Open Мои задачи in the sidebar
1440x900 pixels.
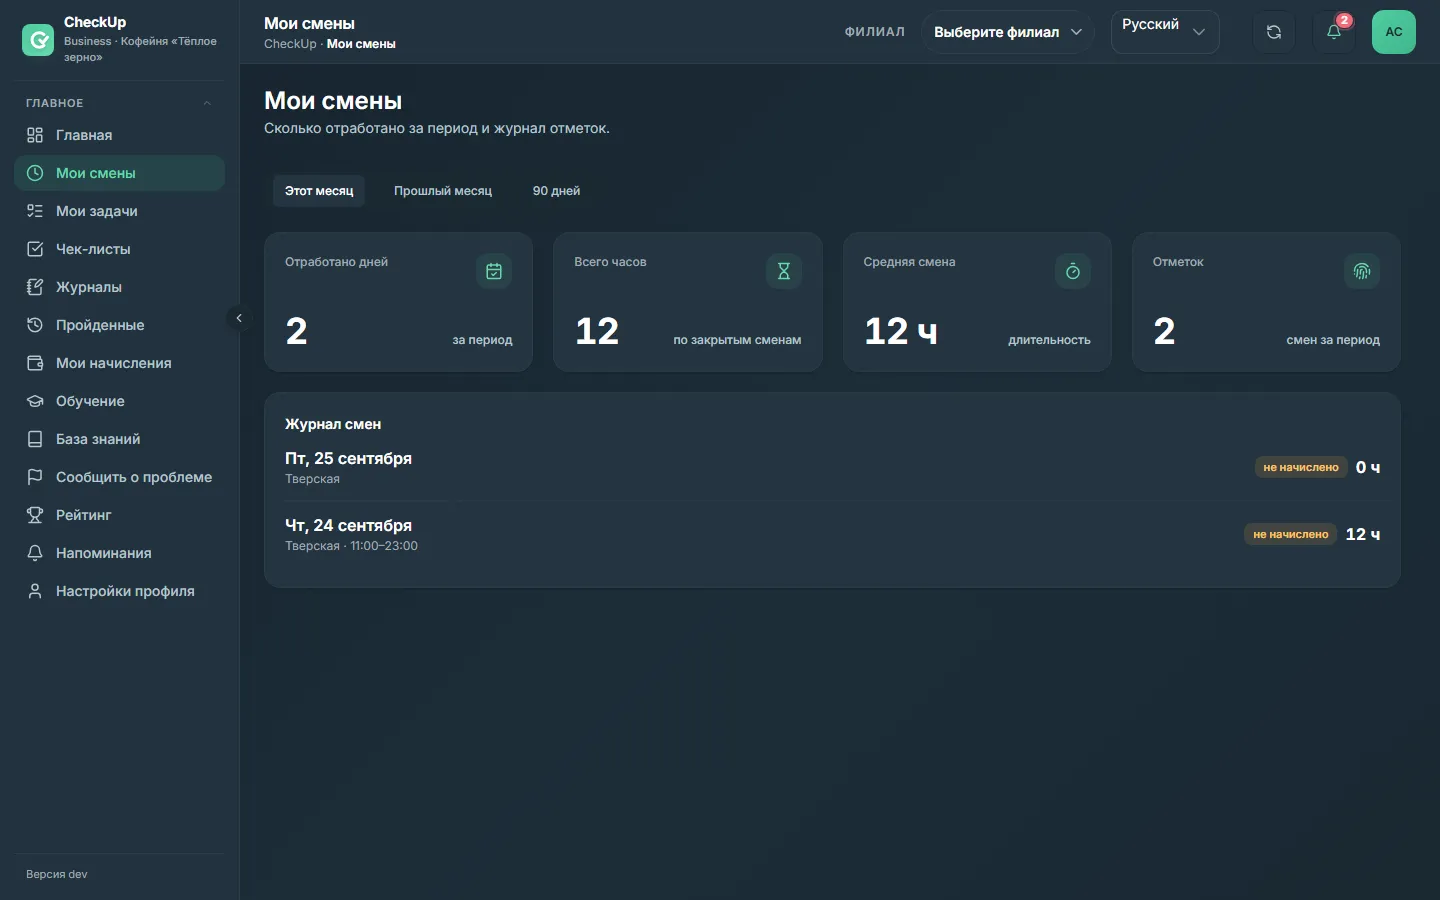[x=119, y=211]
